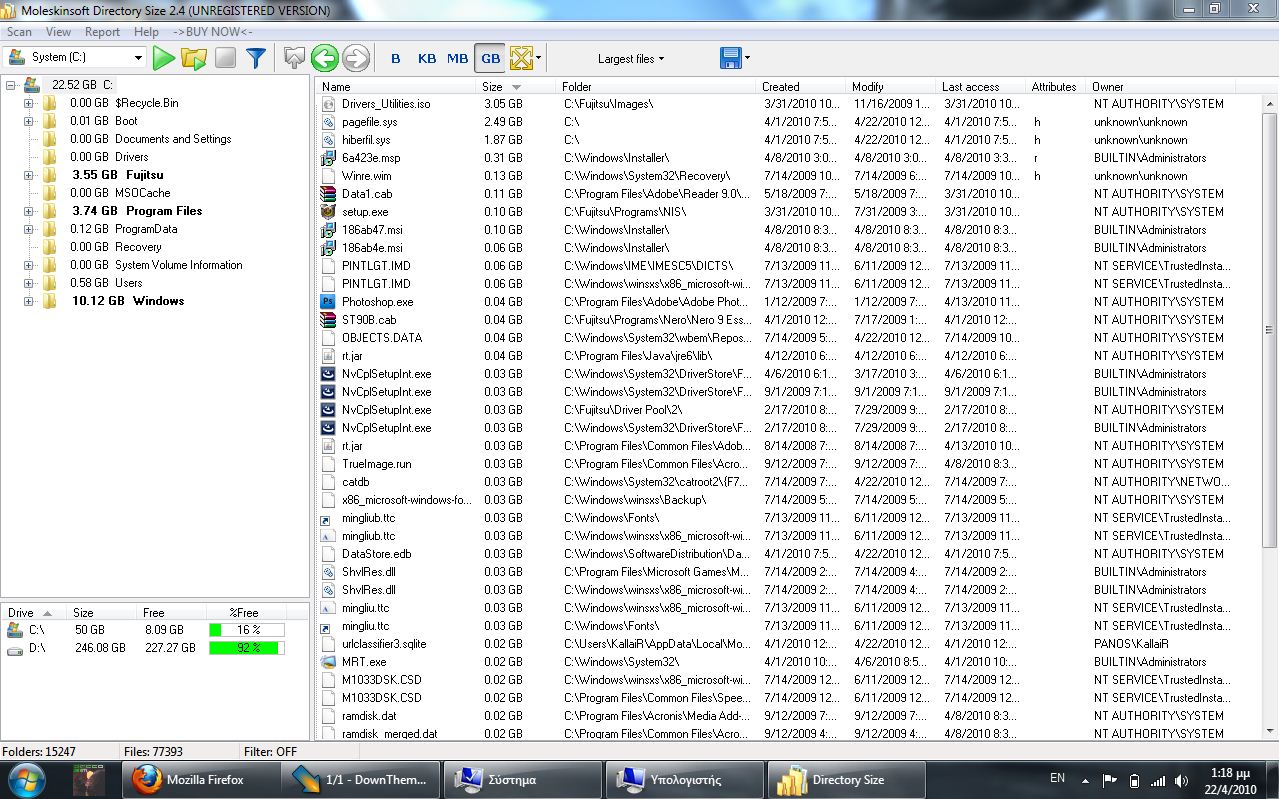Open the filter funnel icon

[x=256, y=58]
